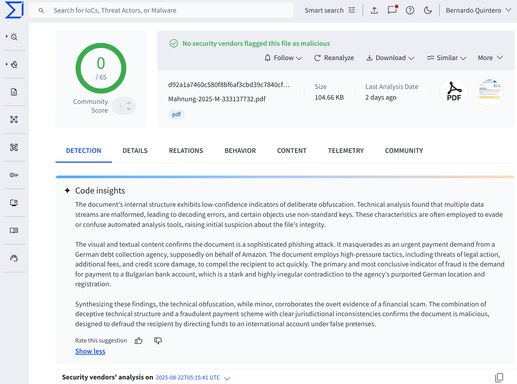517x384 pixels.
Task: Open the notifications chat icon
Action: click(x=392, y=10)
